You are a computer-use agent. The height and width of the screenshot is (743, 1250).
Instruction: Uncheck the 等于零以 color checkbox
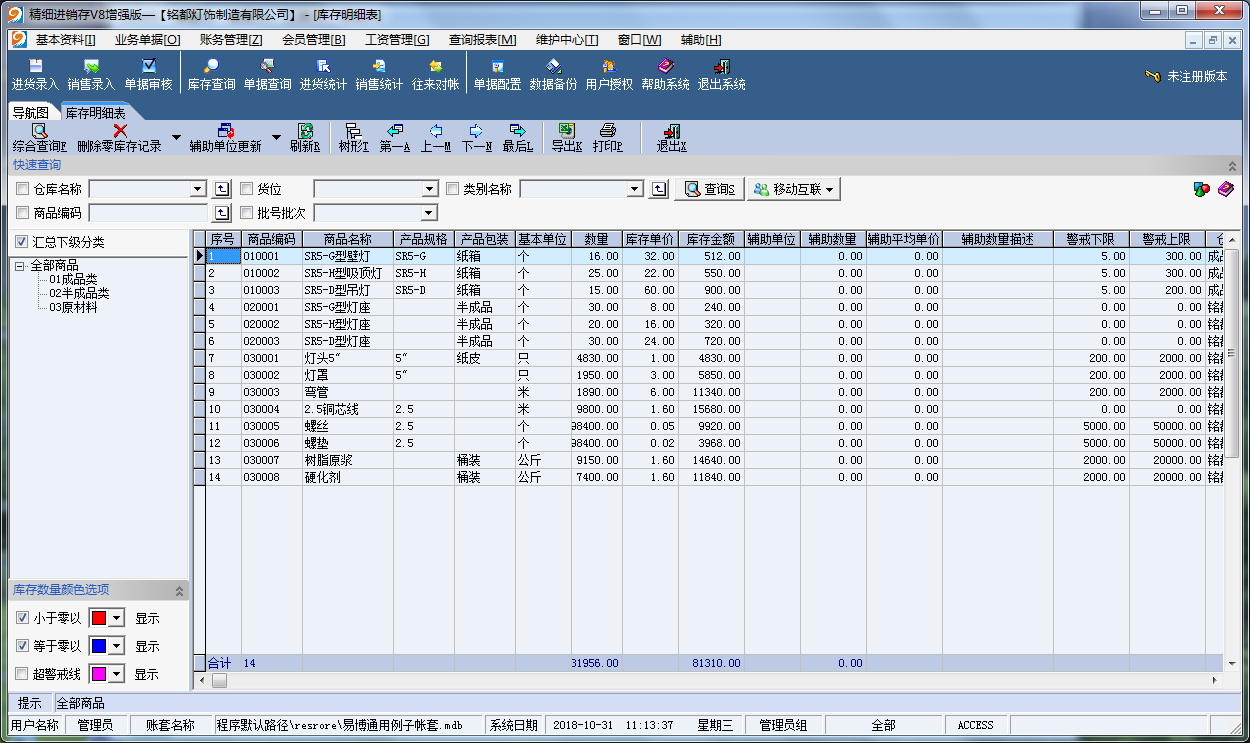tap(22, 646)
